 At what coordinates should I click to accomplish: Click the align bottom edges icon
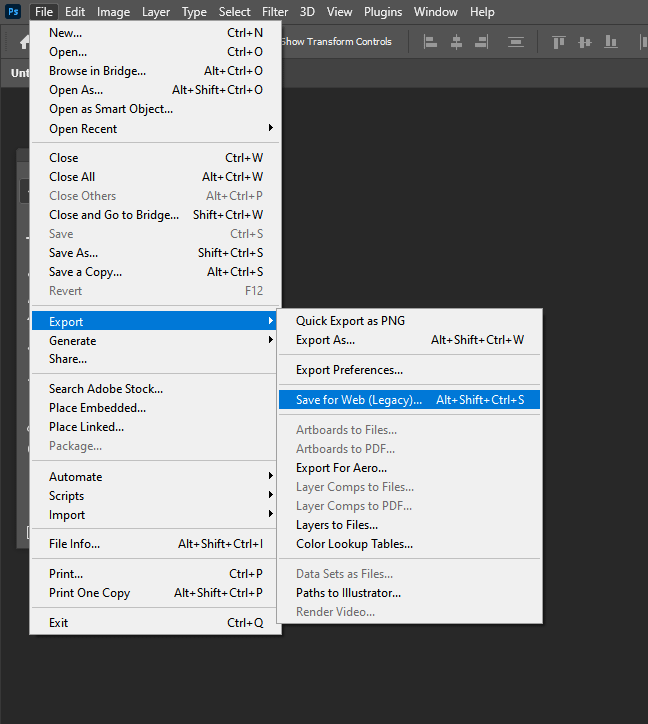(611, 42)
